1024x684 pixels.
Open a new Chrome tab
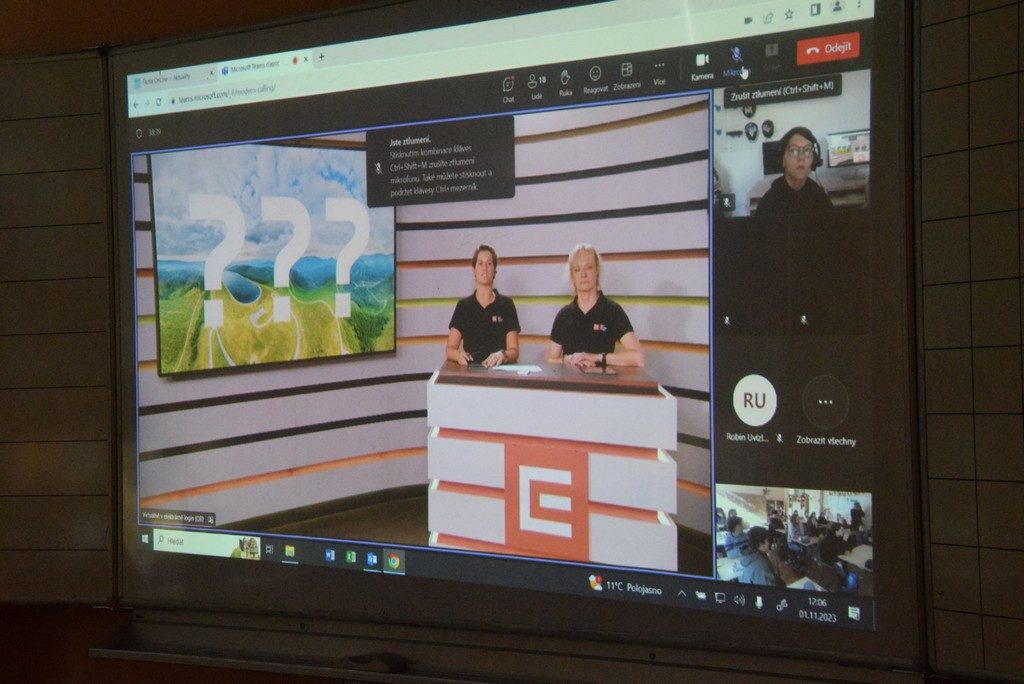321,57
